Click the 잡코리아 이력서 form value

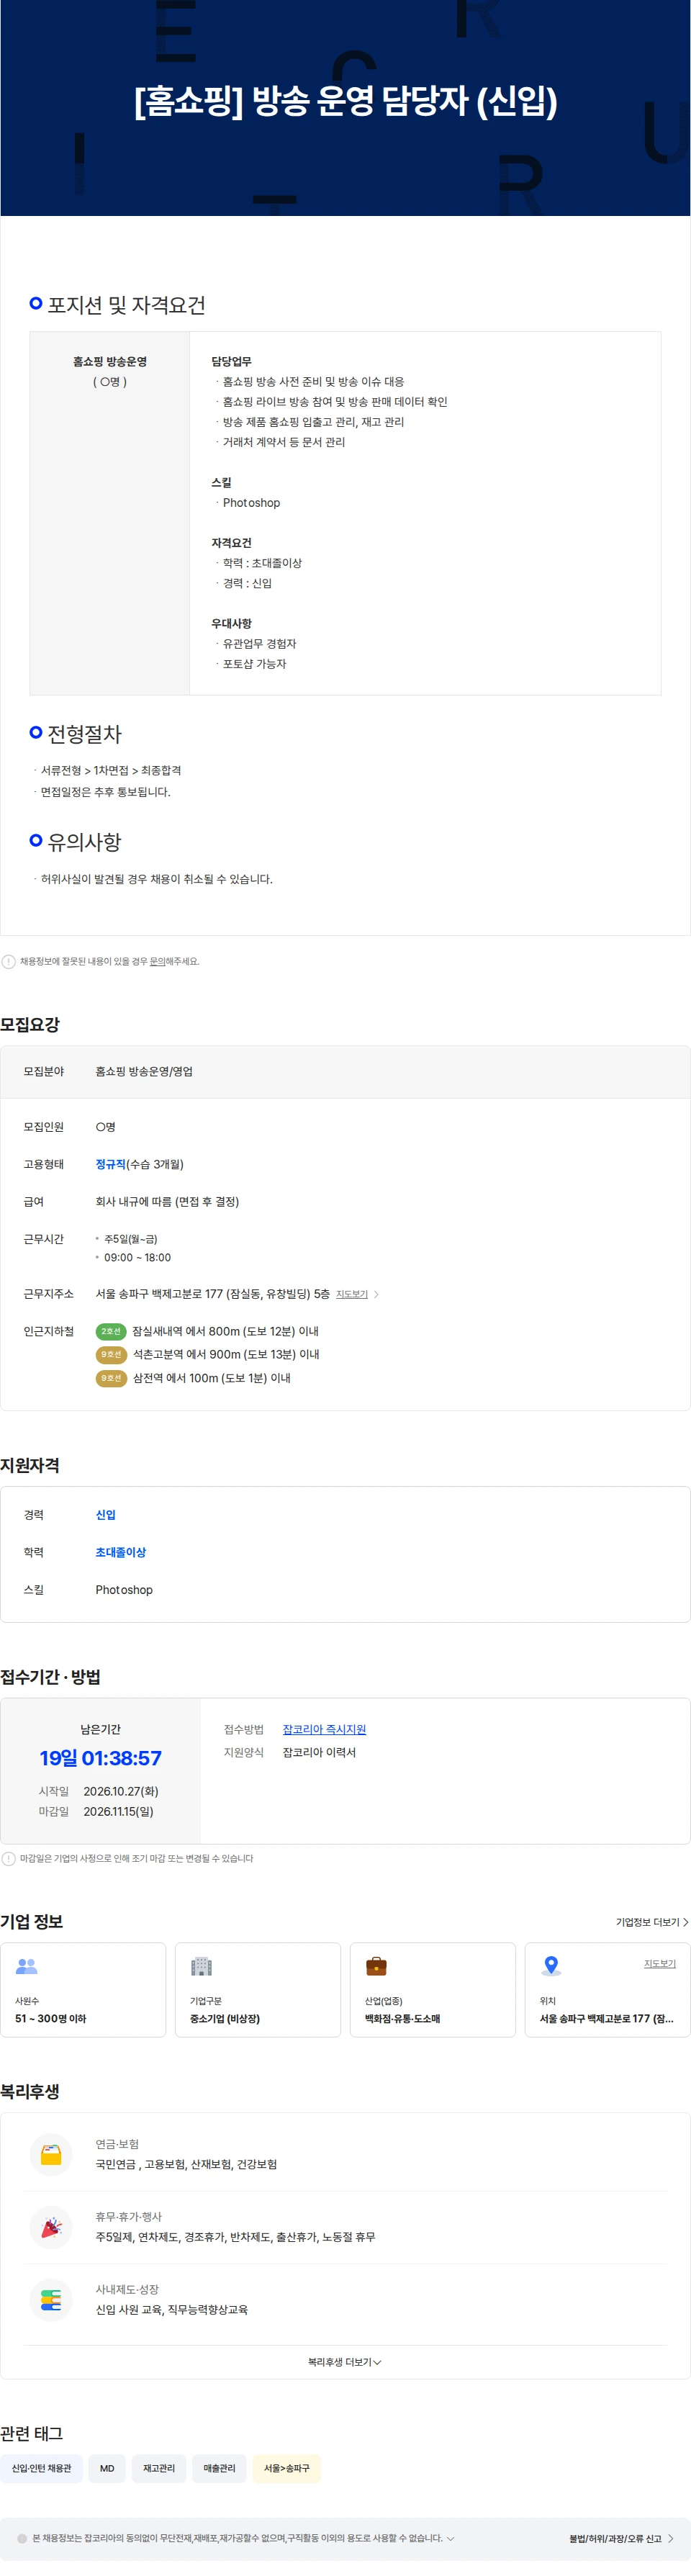(319, 1752)
